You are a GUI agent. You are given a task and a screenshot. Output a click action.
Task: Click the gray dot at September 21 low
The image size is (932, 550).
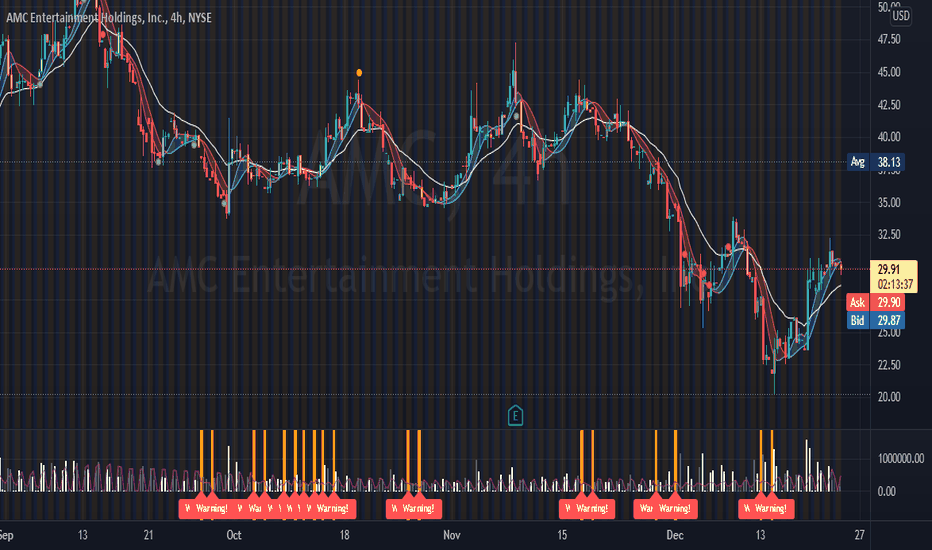(x=159, y=162)
